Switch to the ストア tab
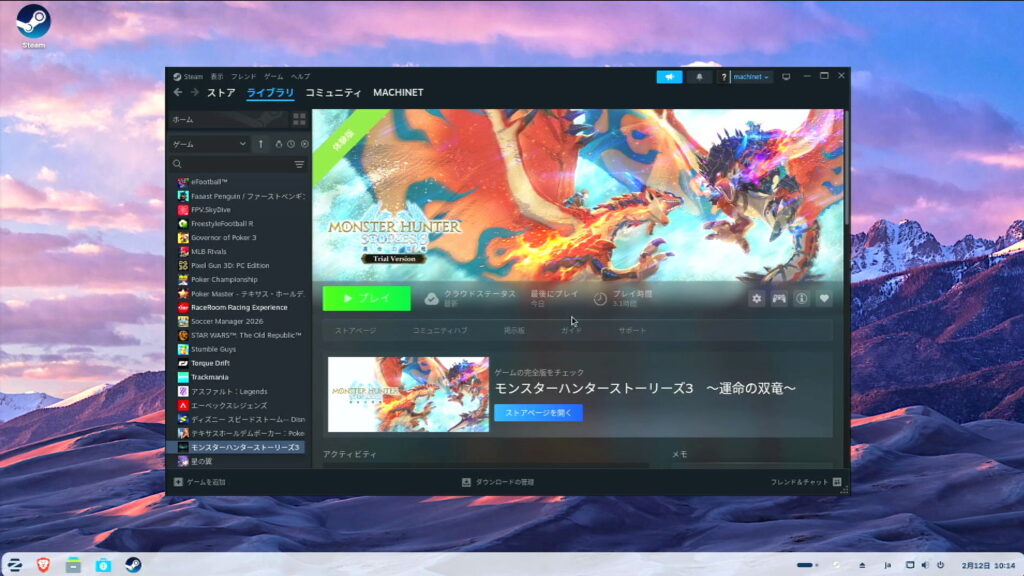The width and height of the screenshot is (1024, 576). pyautogui.click(x=221, y=93)
